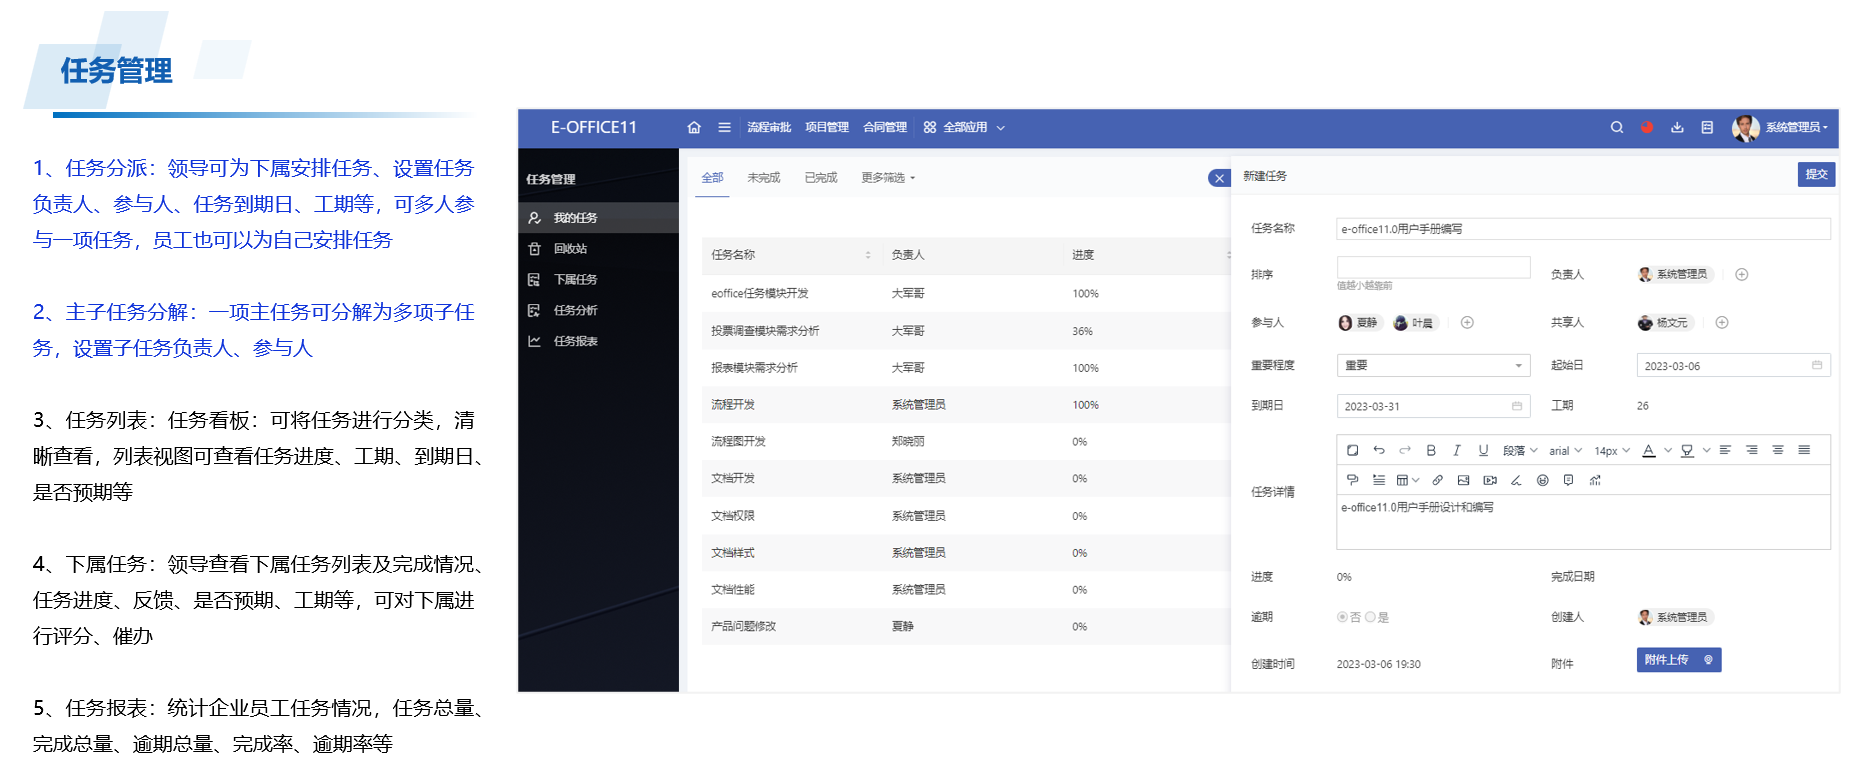
Task: Click the search magnifier in top bar
Action: click(x=1616, y=128)
